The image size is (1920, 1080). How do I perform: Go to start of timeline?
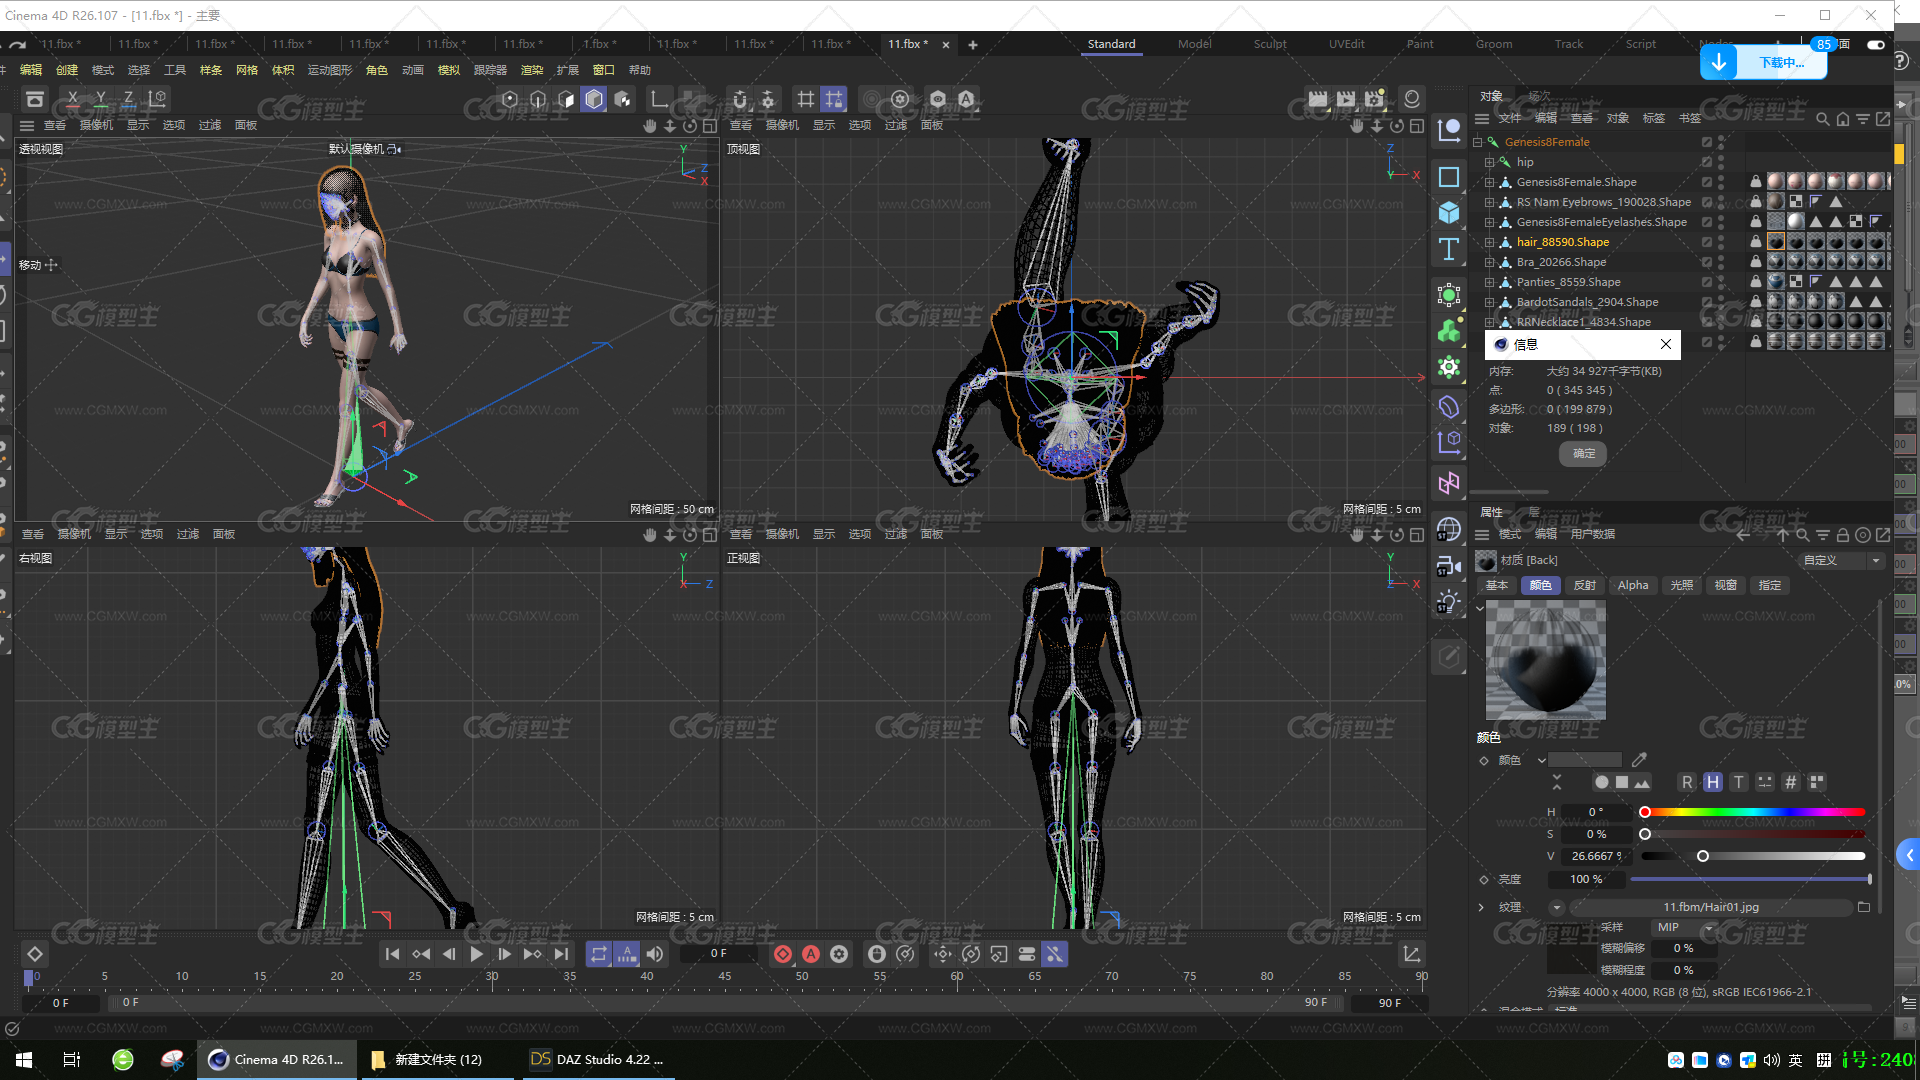393,954
